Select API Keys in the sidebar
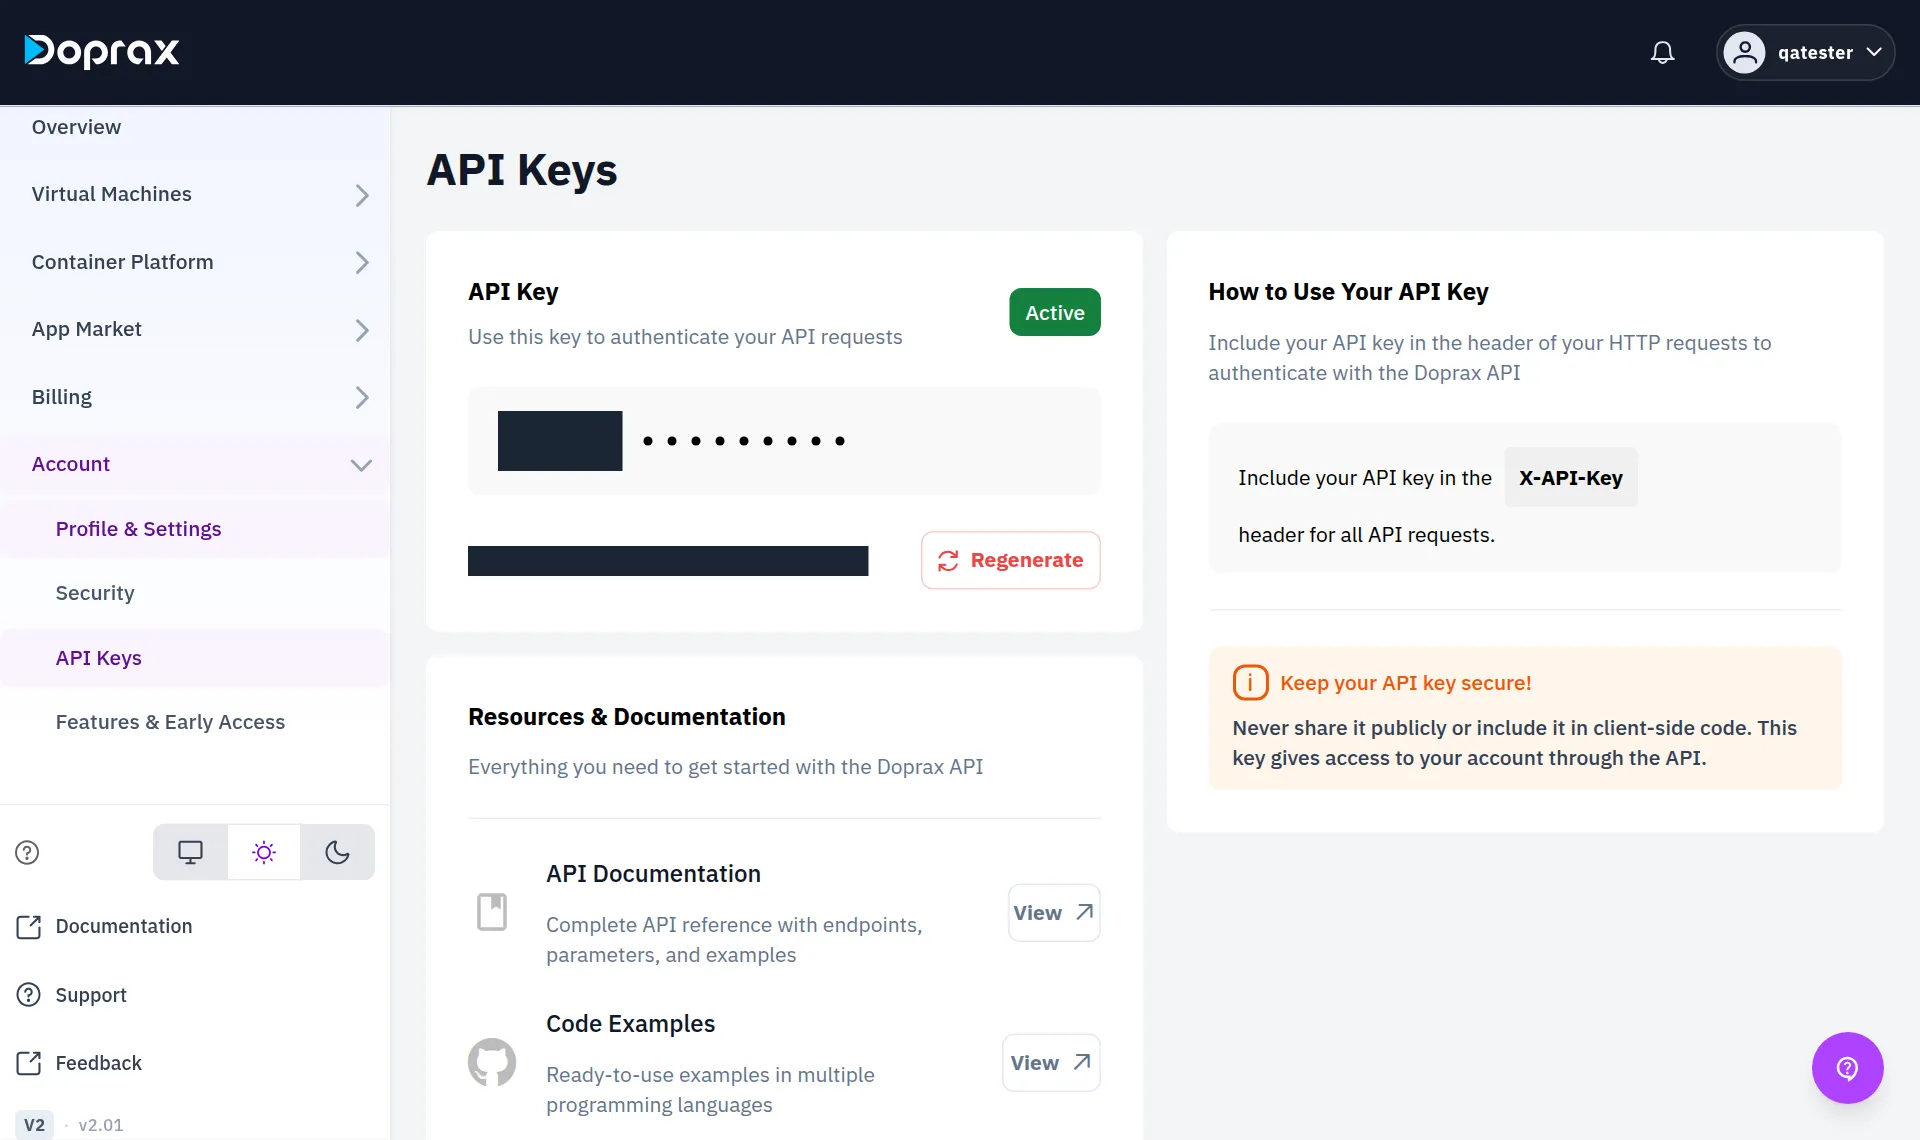Screen dimensions: 1920x1140 pos(98,658)
